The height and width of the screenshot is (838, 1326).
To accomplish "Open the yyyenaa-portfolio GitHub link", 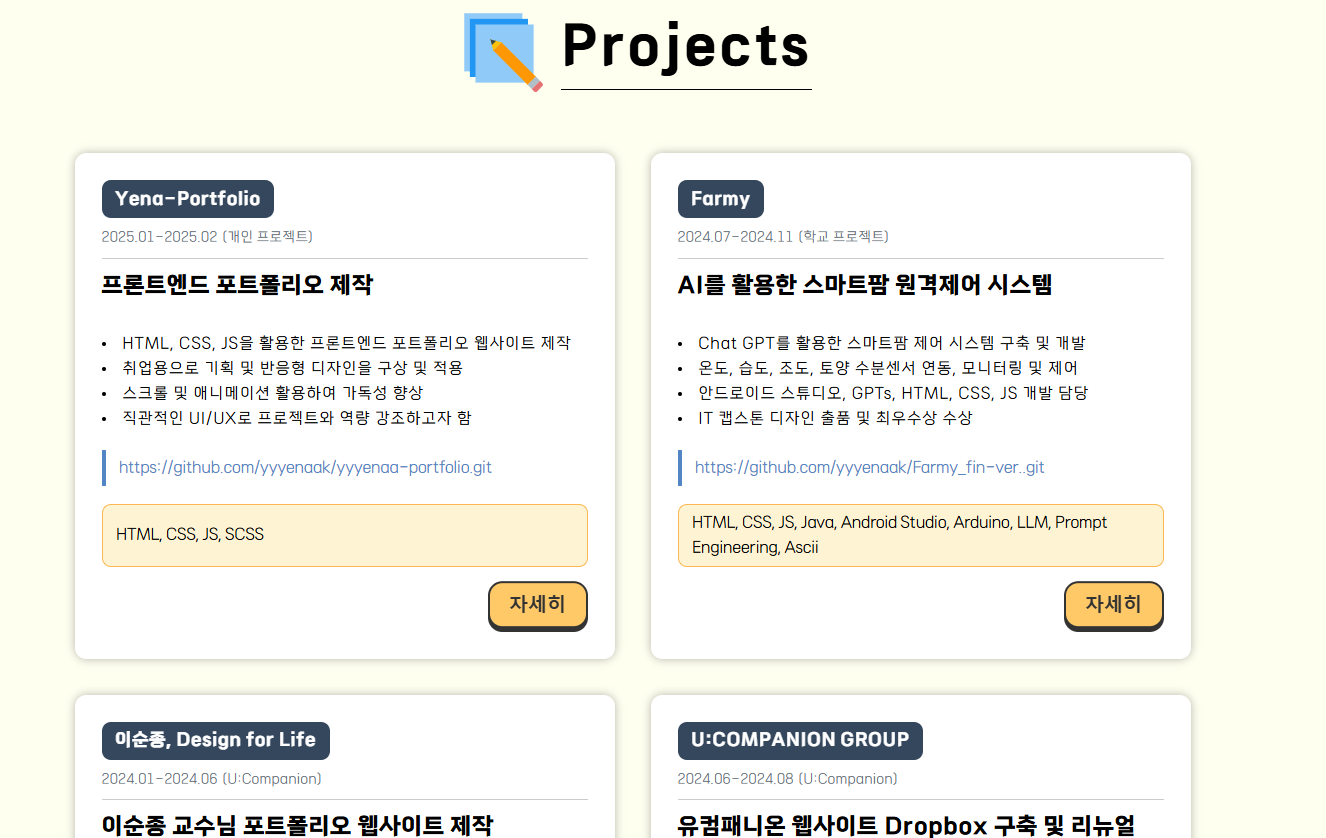I will (305, 468).
